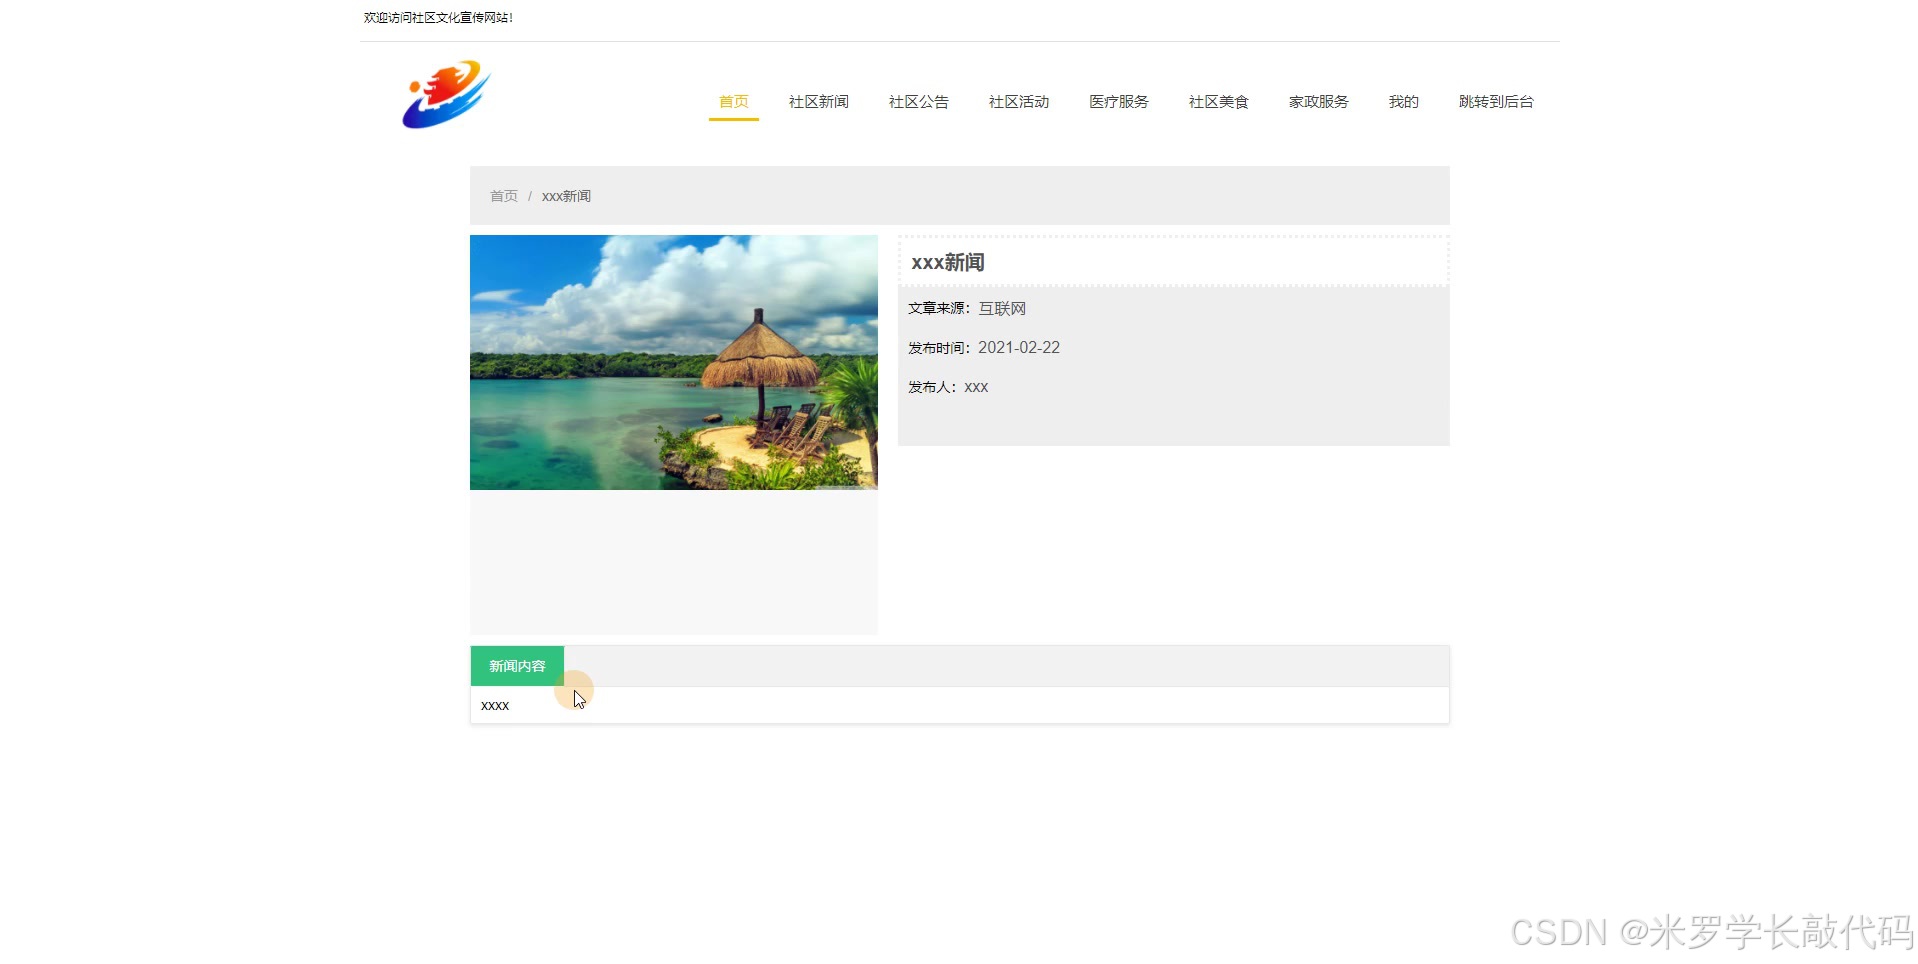Click the 互联网 article source text
The height and width of the screenshot is (964, 1918).
(1000, 308)
